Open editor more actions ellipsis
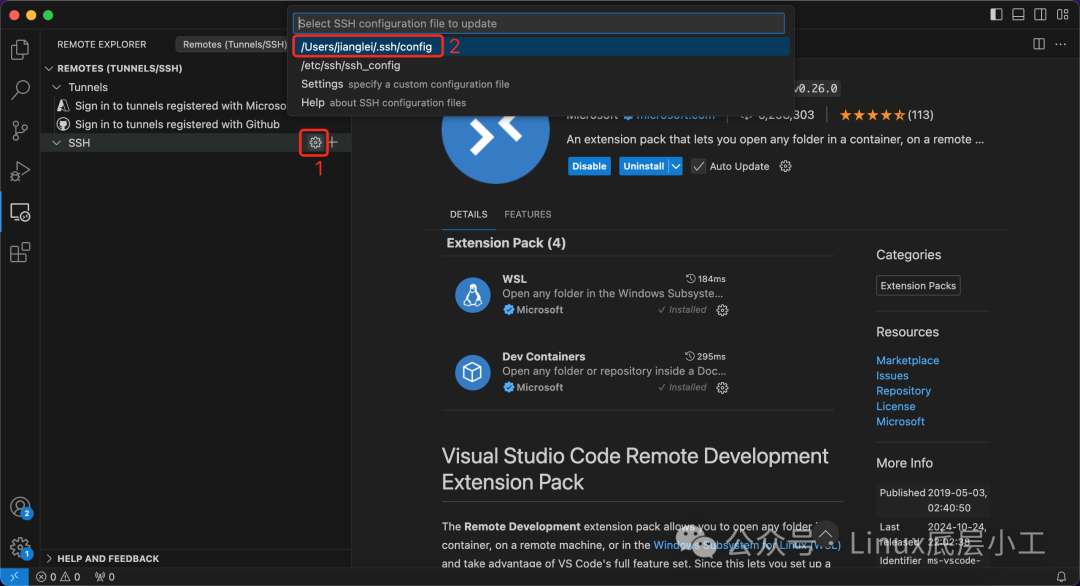This screenshot has height=586, width=1080. [1061, 44]
